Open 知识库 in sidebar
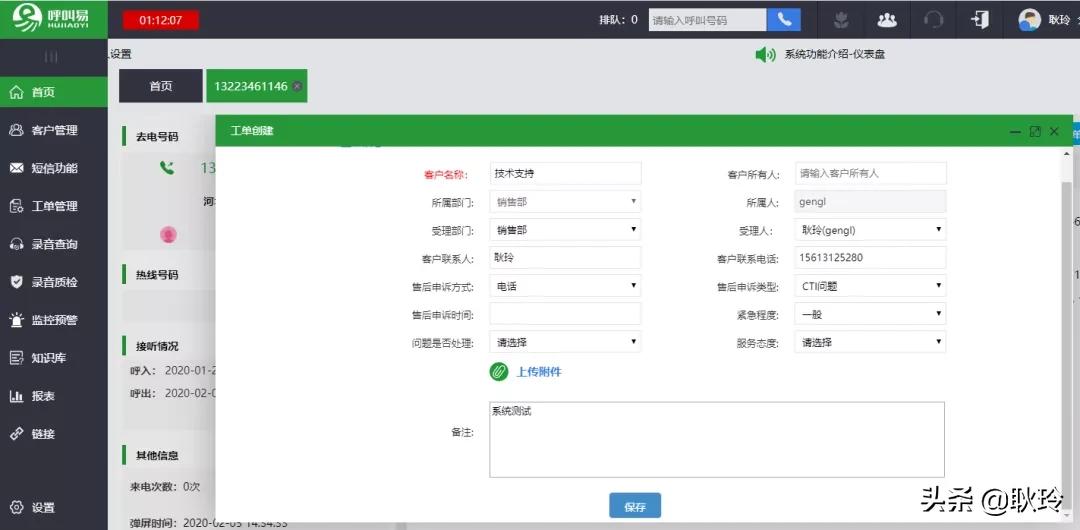 tap(54, 358)
